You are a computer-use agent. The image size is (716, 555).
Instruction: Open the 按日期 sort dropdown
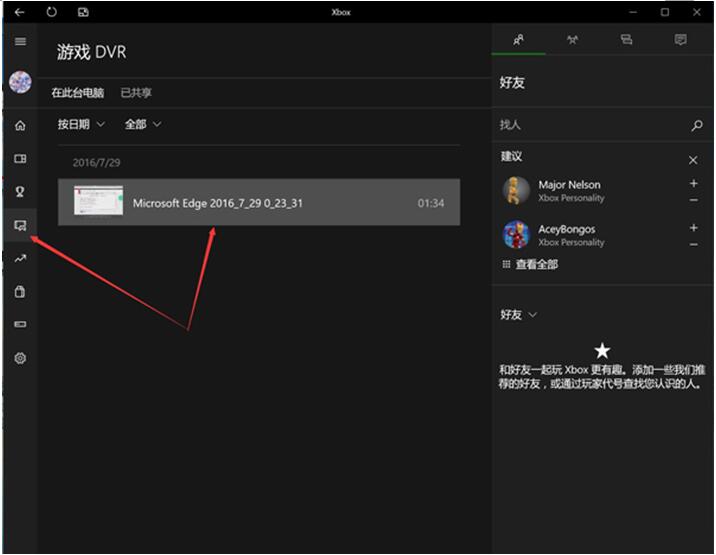pyautogui.click(x=81, y=124)
